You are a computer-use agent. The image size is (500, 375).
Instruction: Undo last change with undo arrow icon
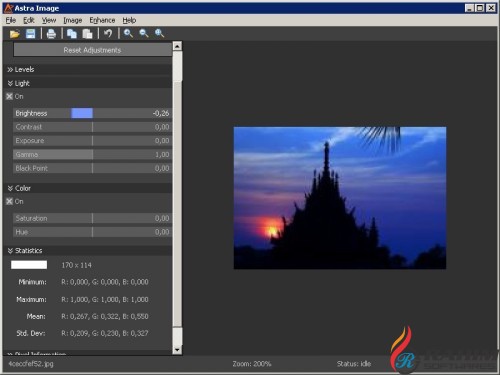point(108,33)
